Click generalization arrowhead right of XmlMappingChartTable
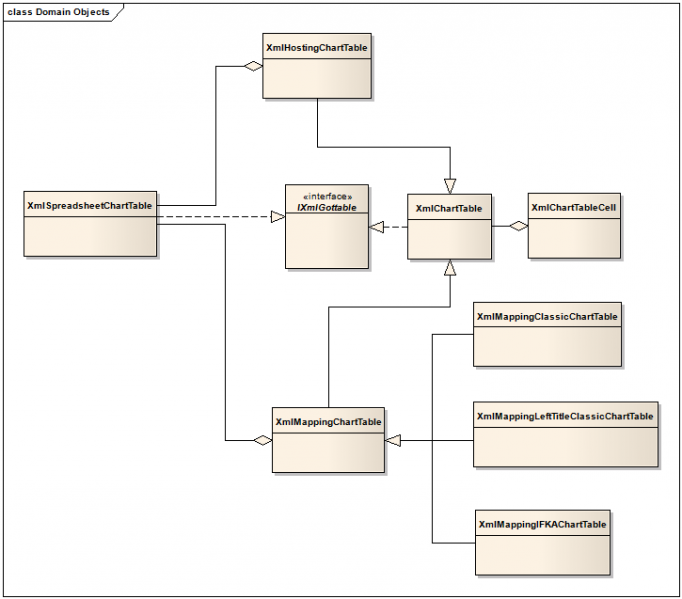 394,439
